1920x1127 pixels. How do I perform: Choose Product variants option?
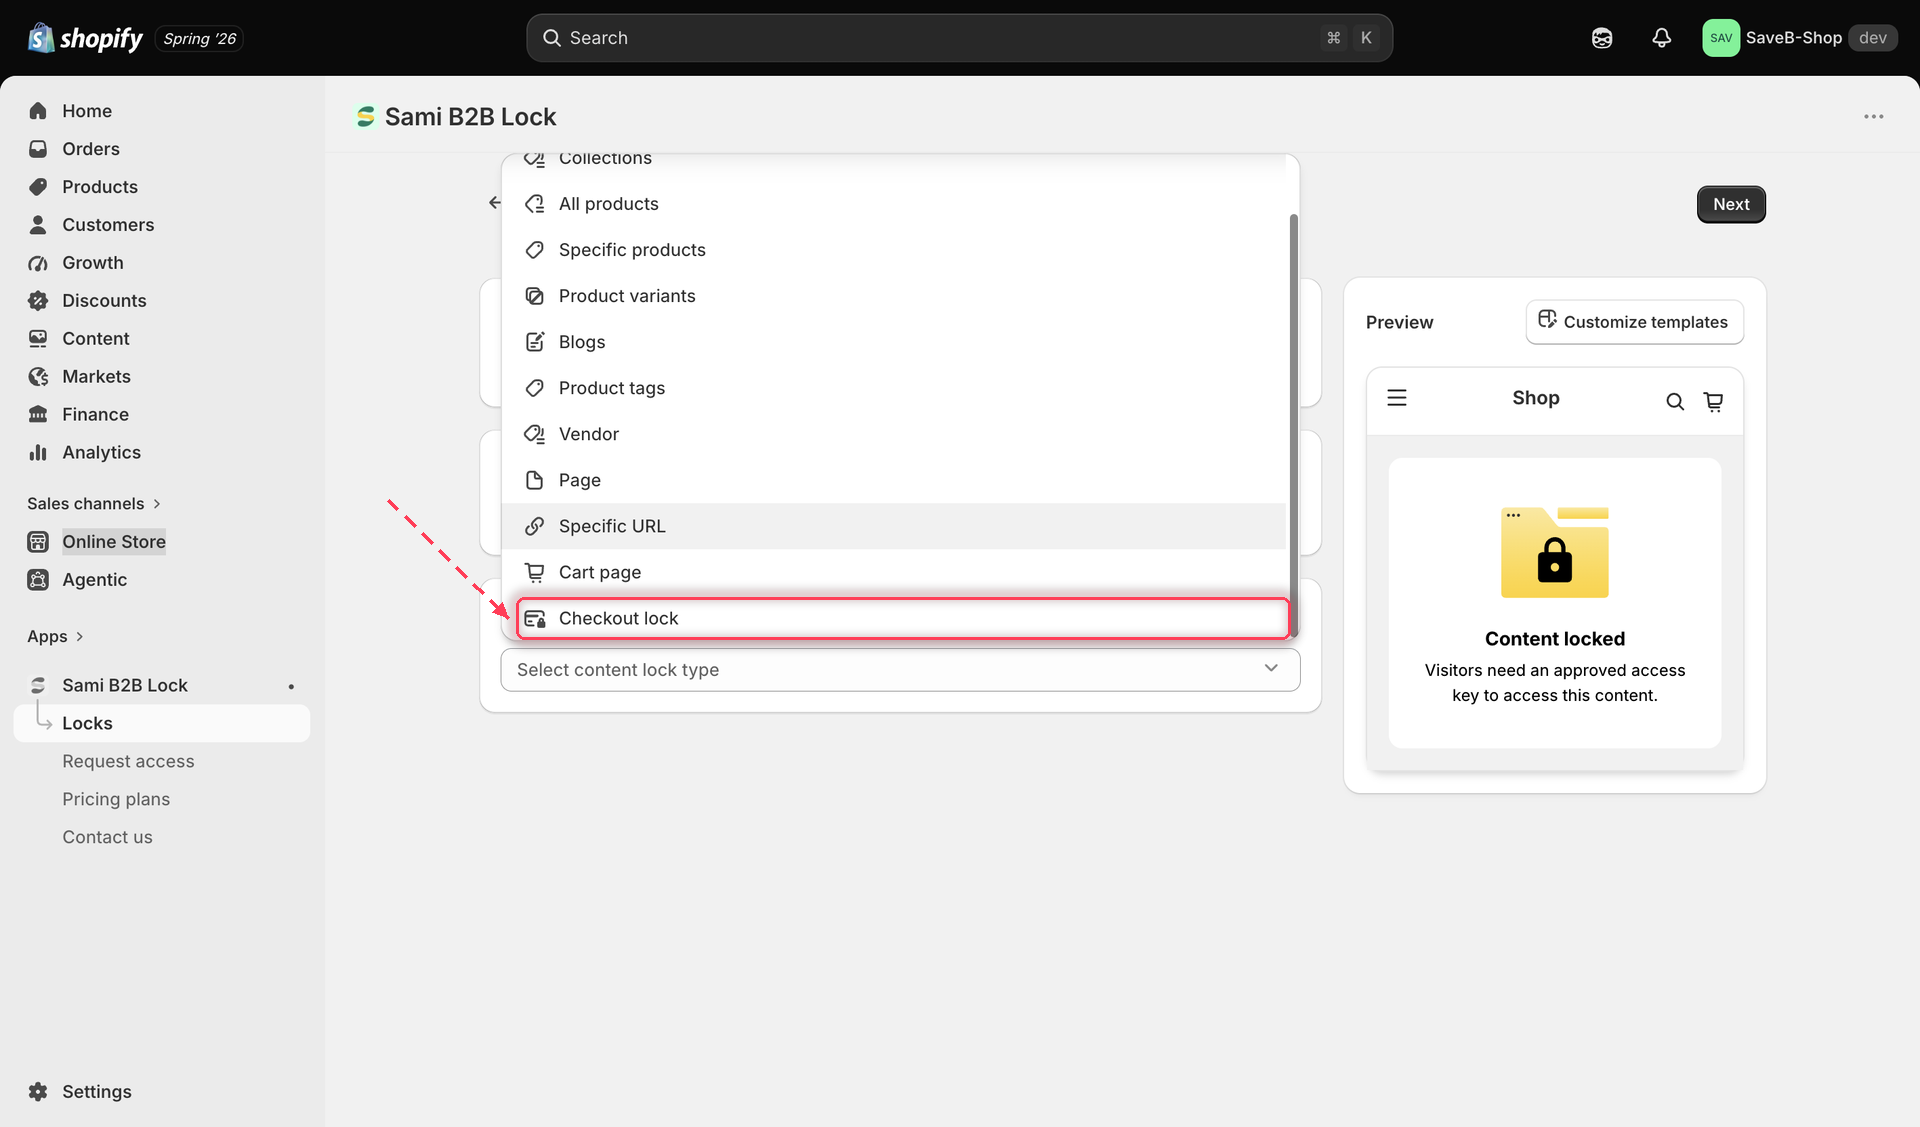[894, 296]
